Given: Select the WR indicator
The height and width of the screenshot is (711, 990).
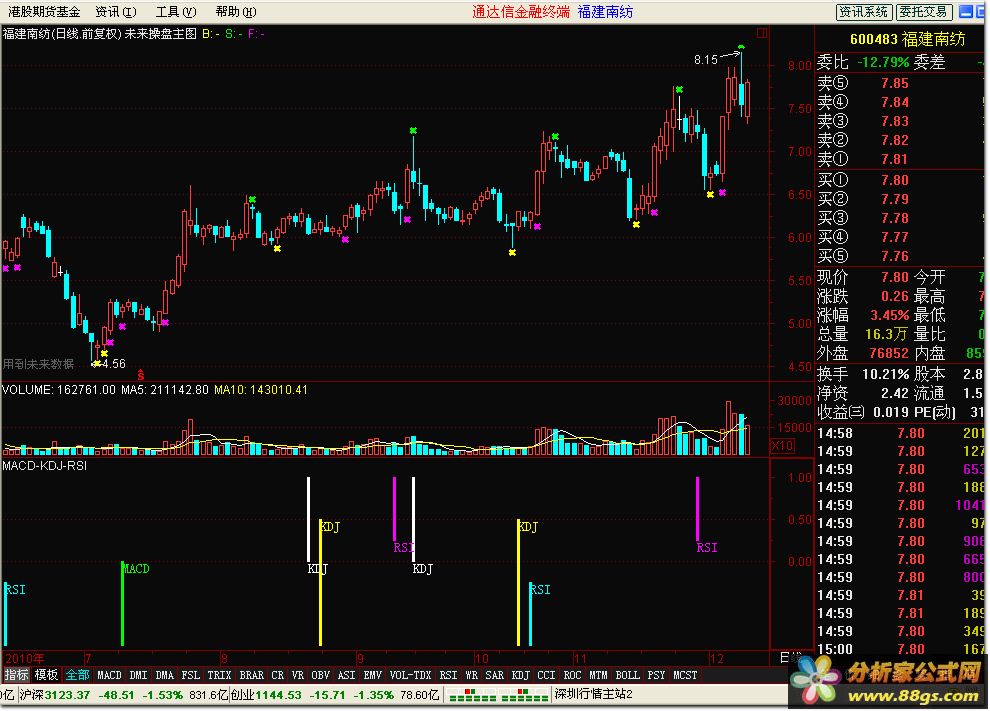Looking at the screenshot, I should tap(471, 675).
